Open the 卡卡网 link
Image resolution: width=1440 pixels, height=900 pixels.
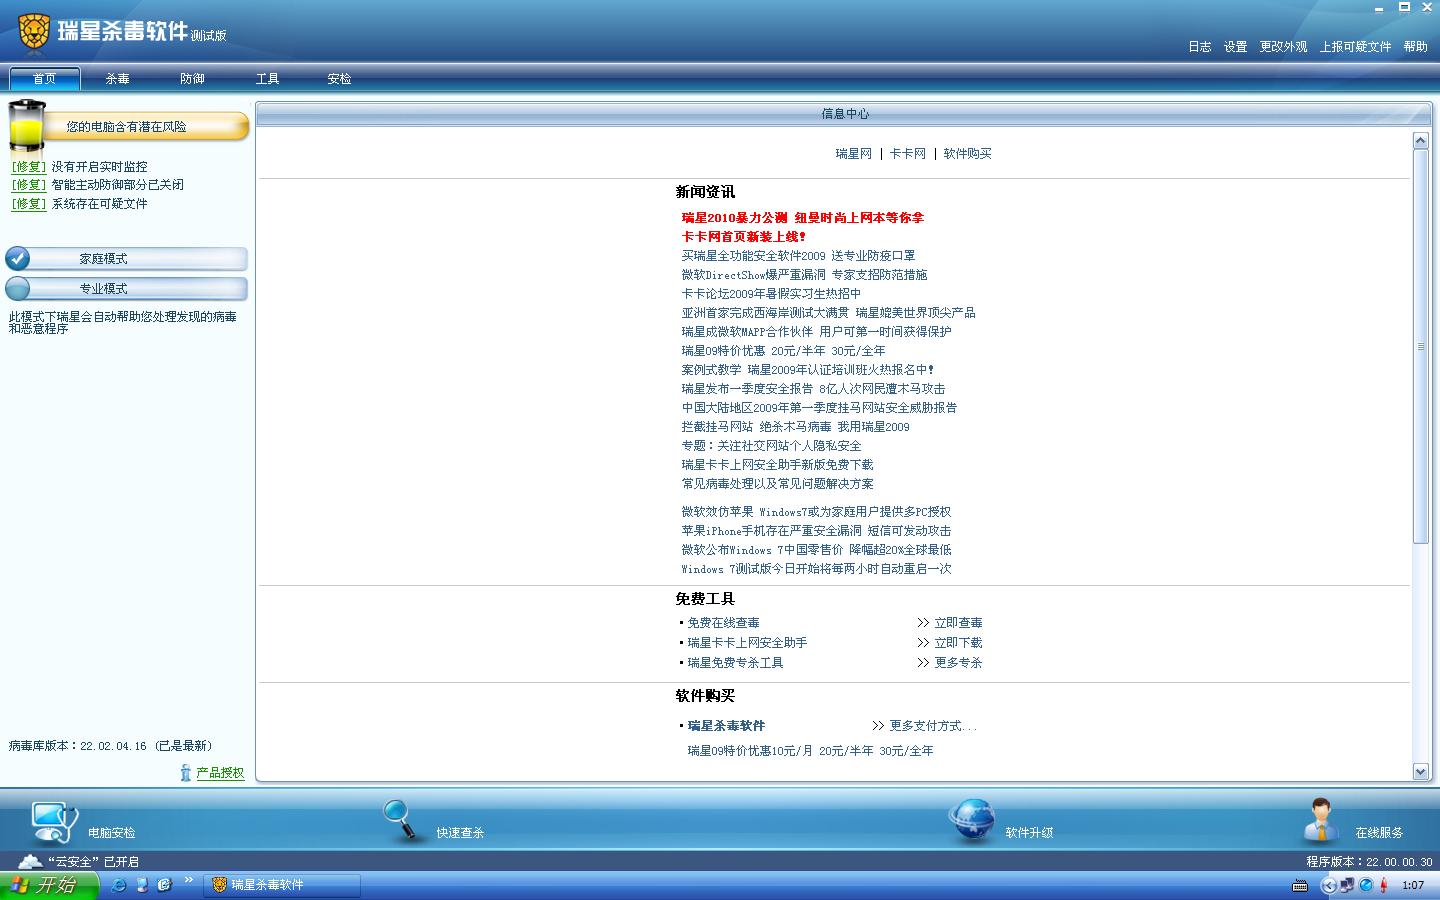tap(908, 154)
